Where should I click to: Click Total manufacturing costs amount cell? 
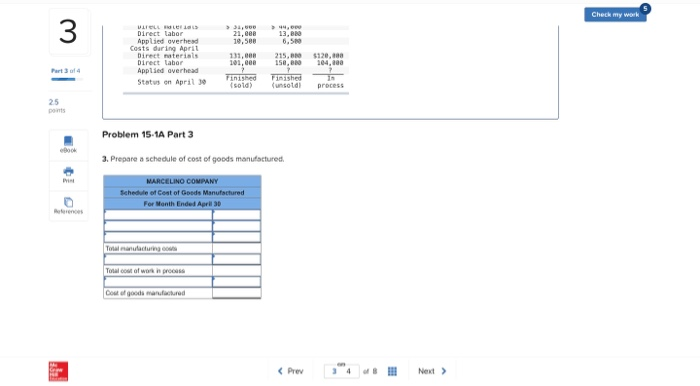pyautogui.click(x=237, y=248)
